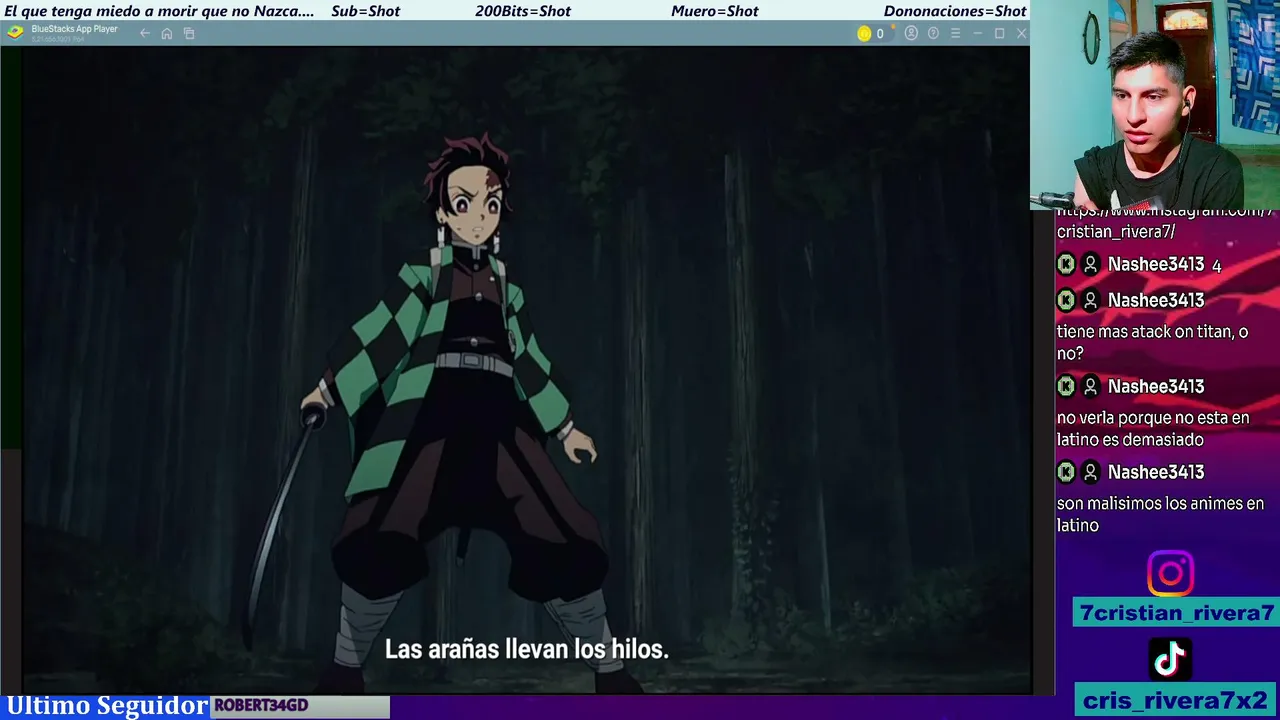Click the streamer webcam feed
Image resolution: width=1280 pixels, height=720 pixels.
tap(1155, 104)
